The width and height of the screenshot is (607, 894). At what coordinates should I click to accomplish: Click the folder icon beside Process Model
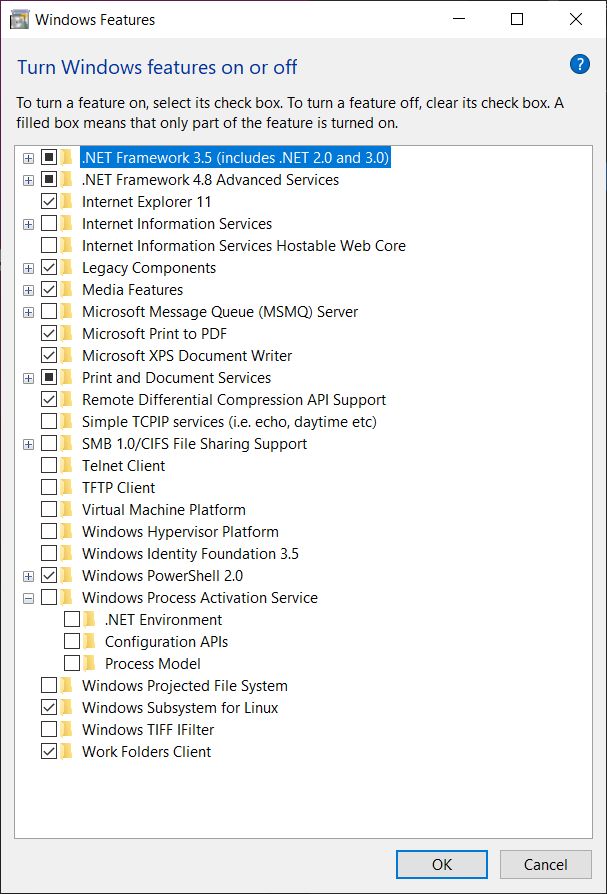tap(90, 664)
